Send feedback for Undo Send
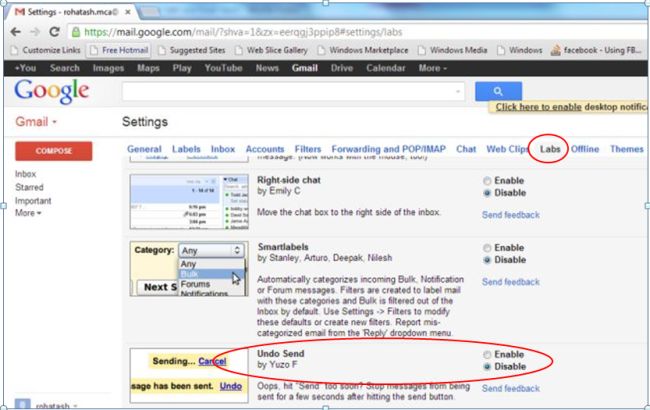This screenshot has width=650, height=410. [511, 389]
